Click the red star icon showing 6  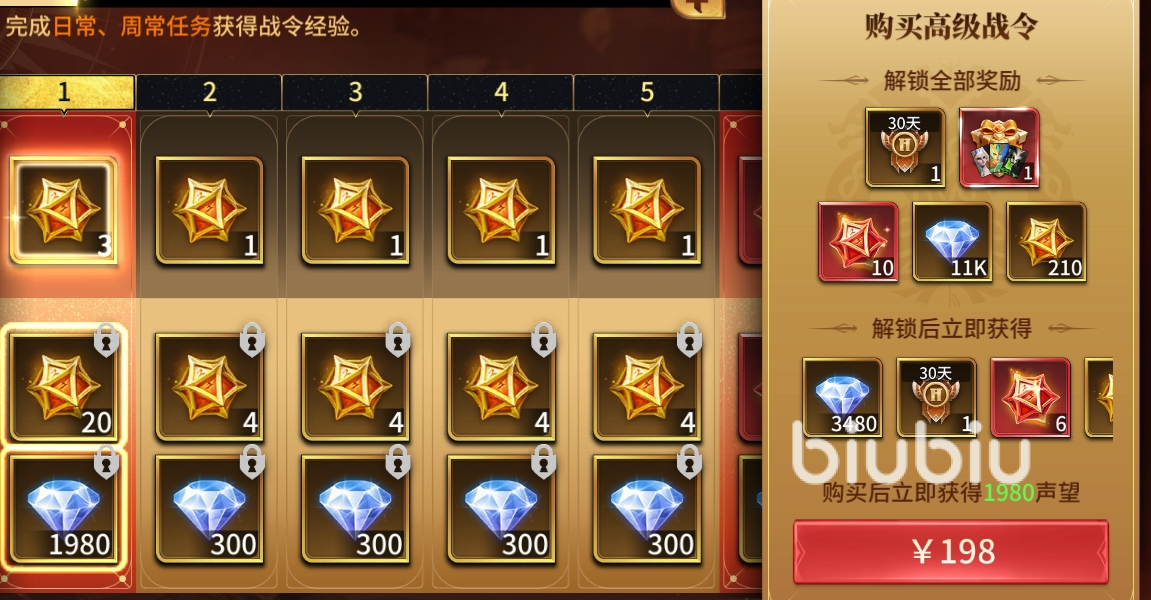coord(1030,397)
